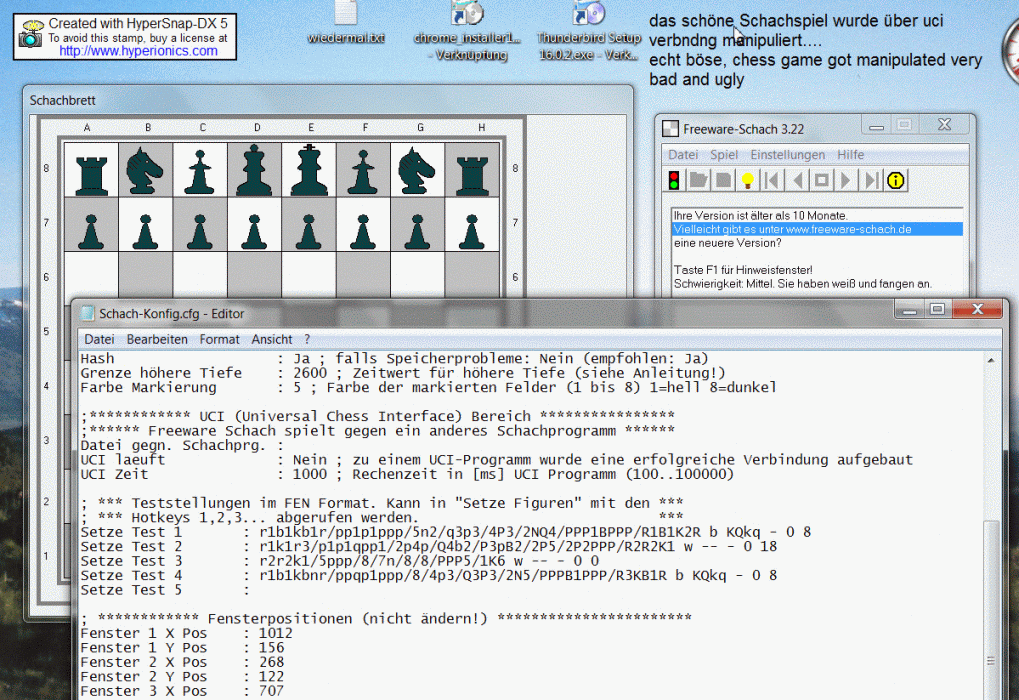Screen dimensions: 1019x700
Task: Open the Ansicht menu in the Editor
Action: coord(272,339)
